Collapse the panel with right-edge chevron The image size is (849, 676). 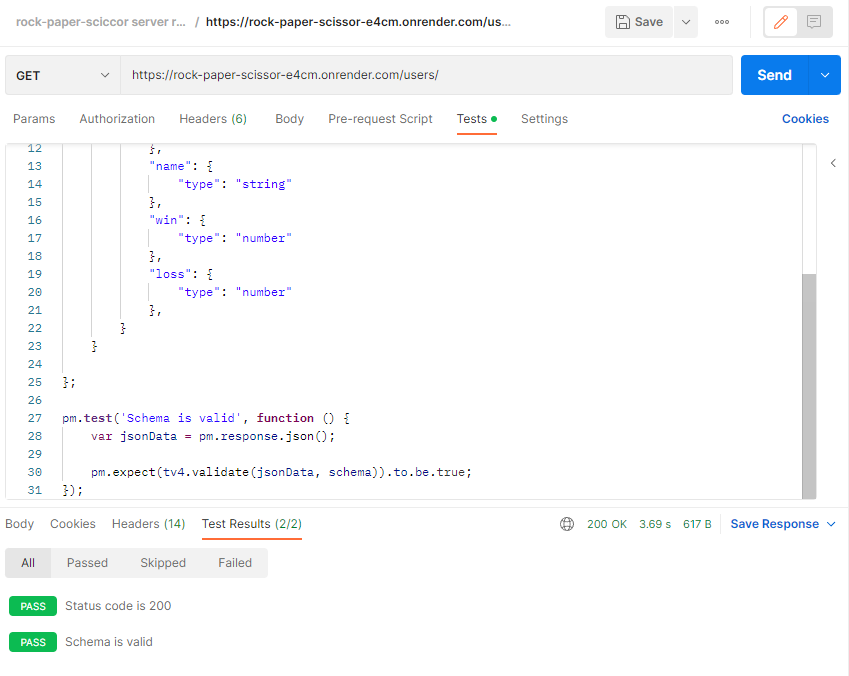coord(833,162)
